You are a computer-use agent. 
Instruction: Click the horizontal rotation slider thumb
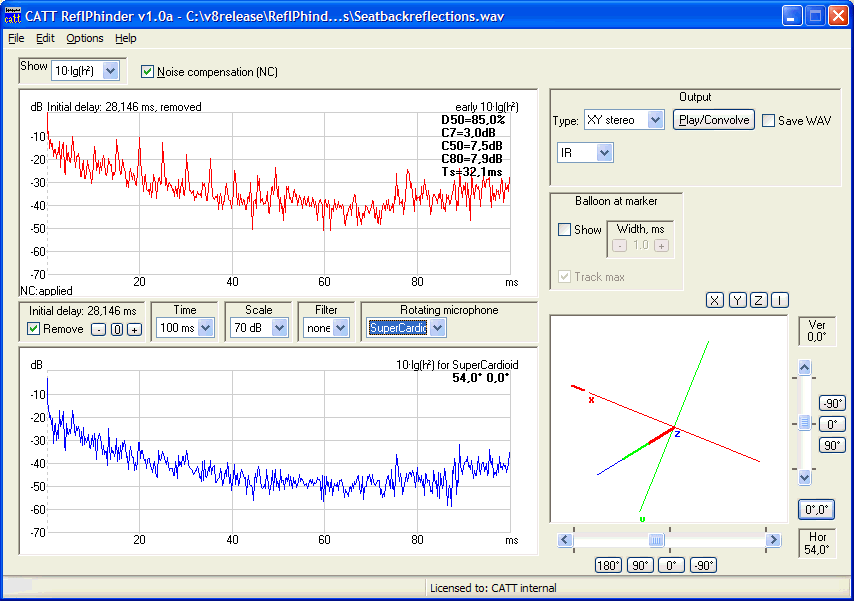point(656,540)
